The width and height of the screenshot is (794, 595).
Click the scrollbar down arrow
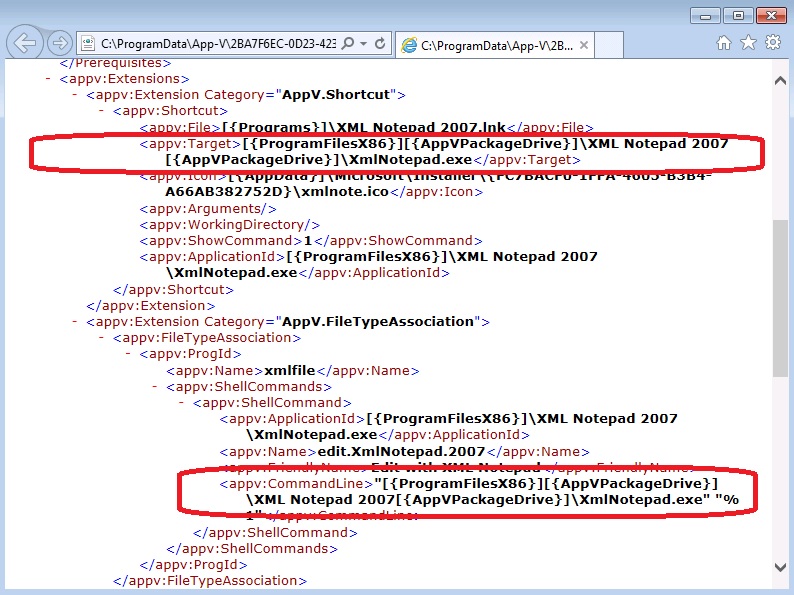[x=780, y=567]
